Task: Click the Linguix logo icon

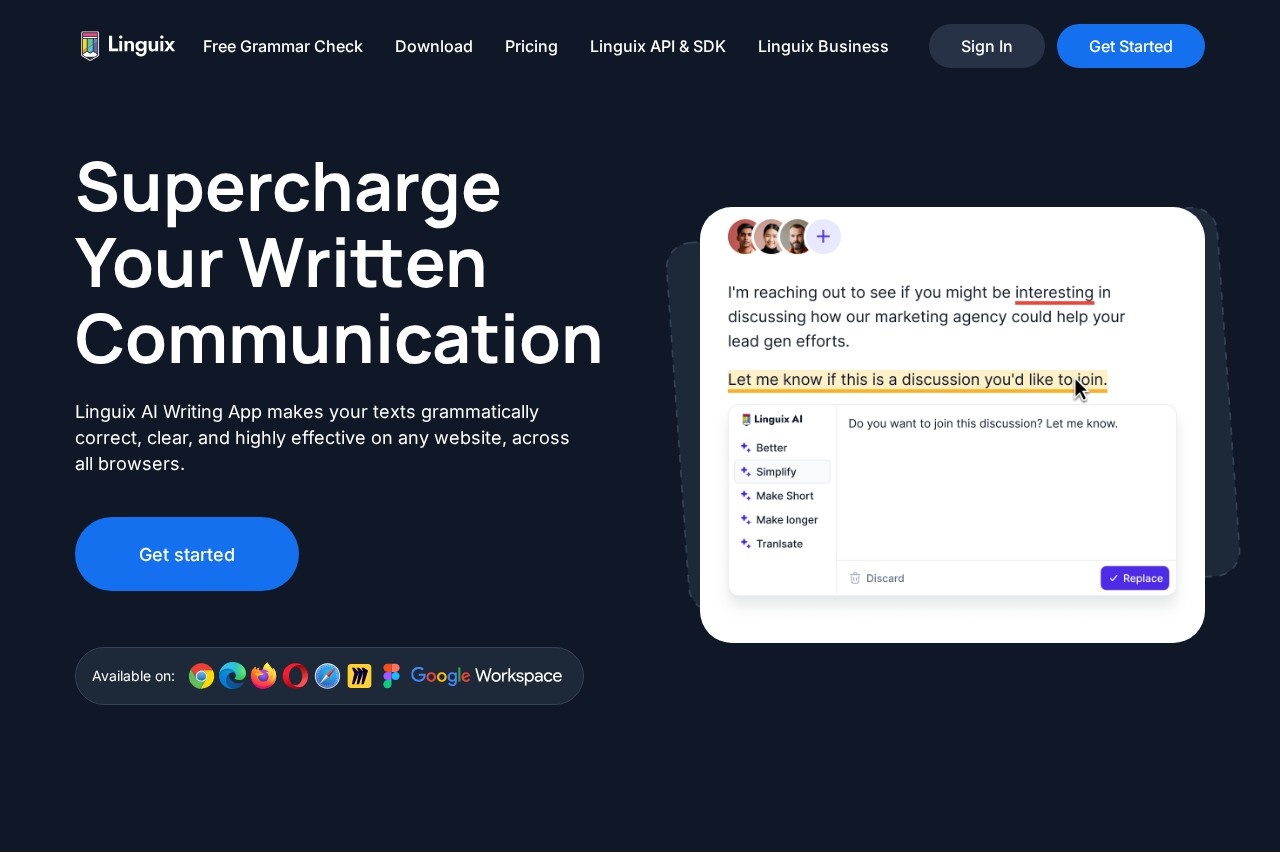Action: 90,46
